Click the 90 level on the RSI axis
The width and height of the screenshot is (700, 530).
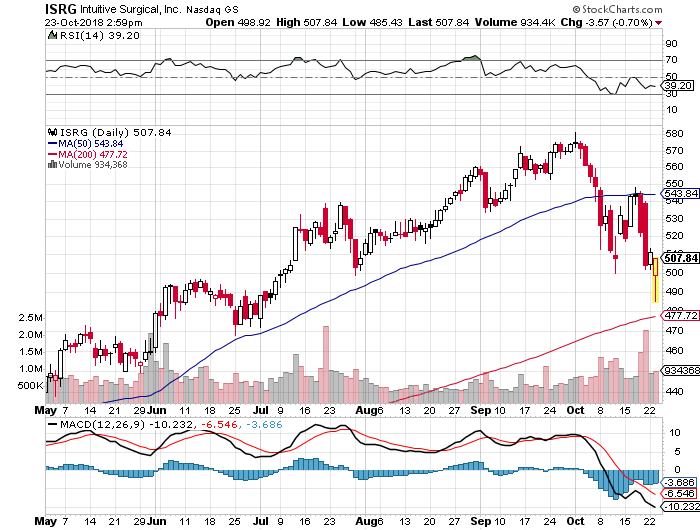click(671, 44)
